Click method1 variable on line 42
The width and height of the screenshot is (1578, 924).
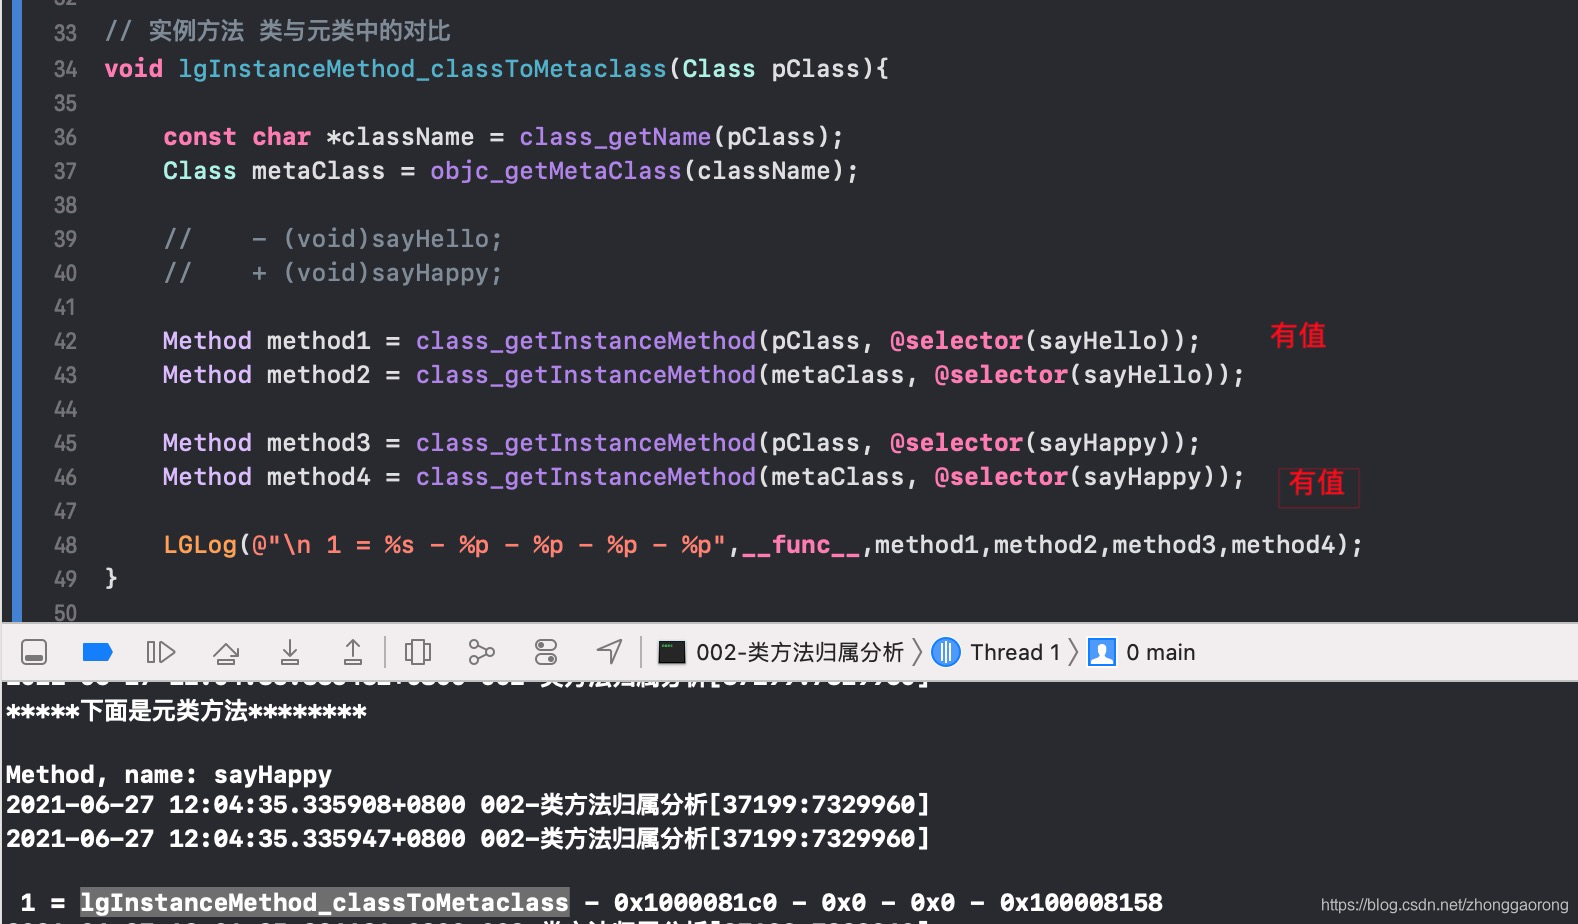[x=318, y=341]
